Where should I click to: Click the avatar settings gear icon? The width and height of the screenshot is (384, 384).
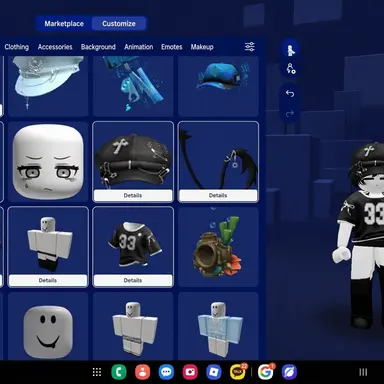click(291, 69)
